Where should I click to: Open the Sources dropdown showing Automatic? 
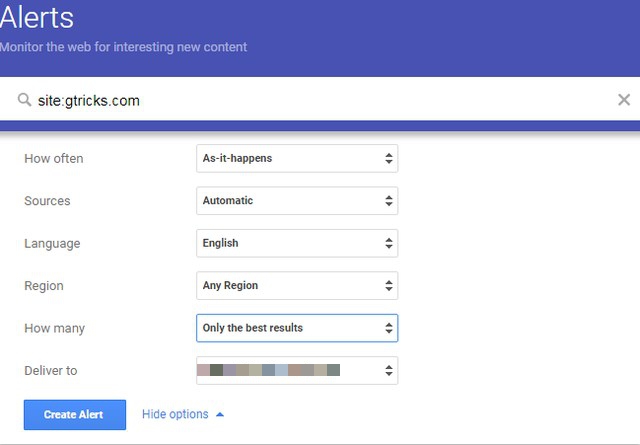coord(297,201)
